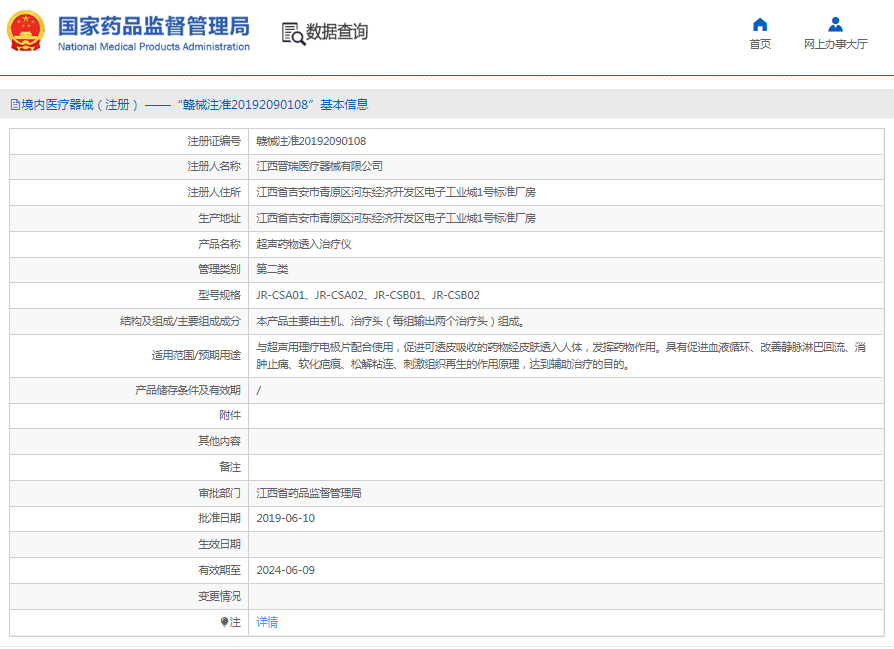Click the 注册人住所 label
Screen dimensions: 894x649
point(214,192)
